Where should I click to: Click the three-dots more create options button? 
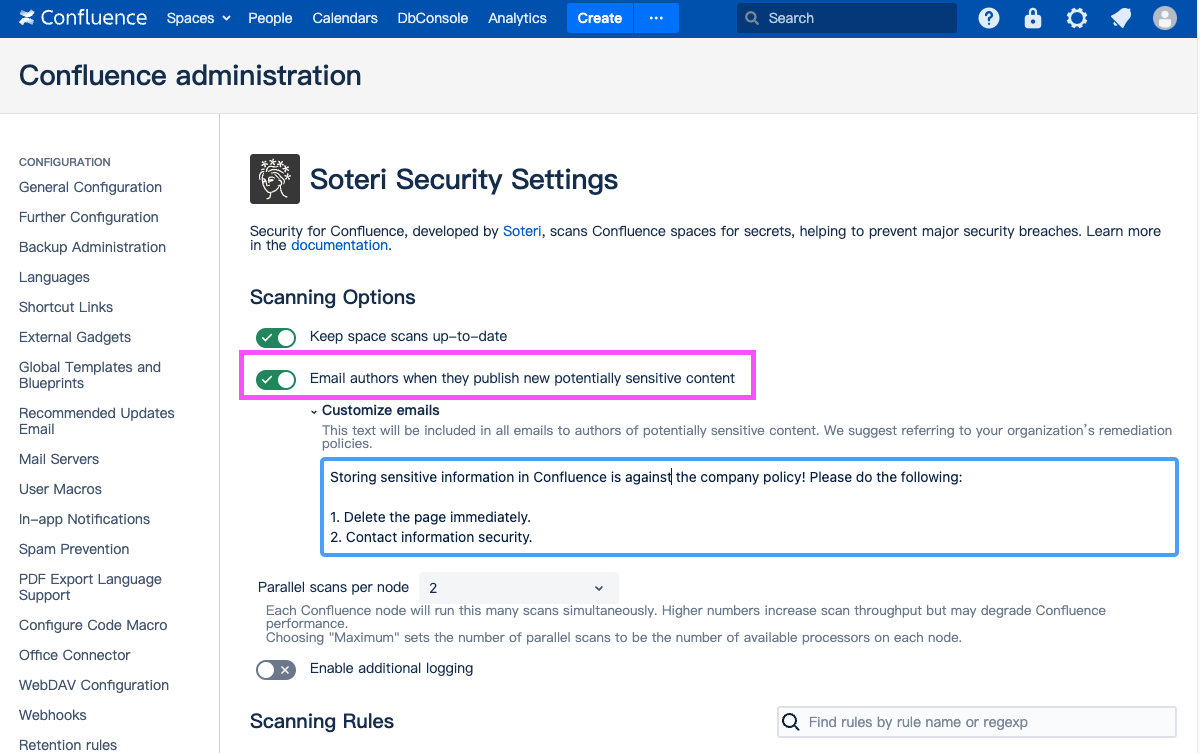click(x=656, y=18)
